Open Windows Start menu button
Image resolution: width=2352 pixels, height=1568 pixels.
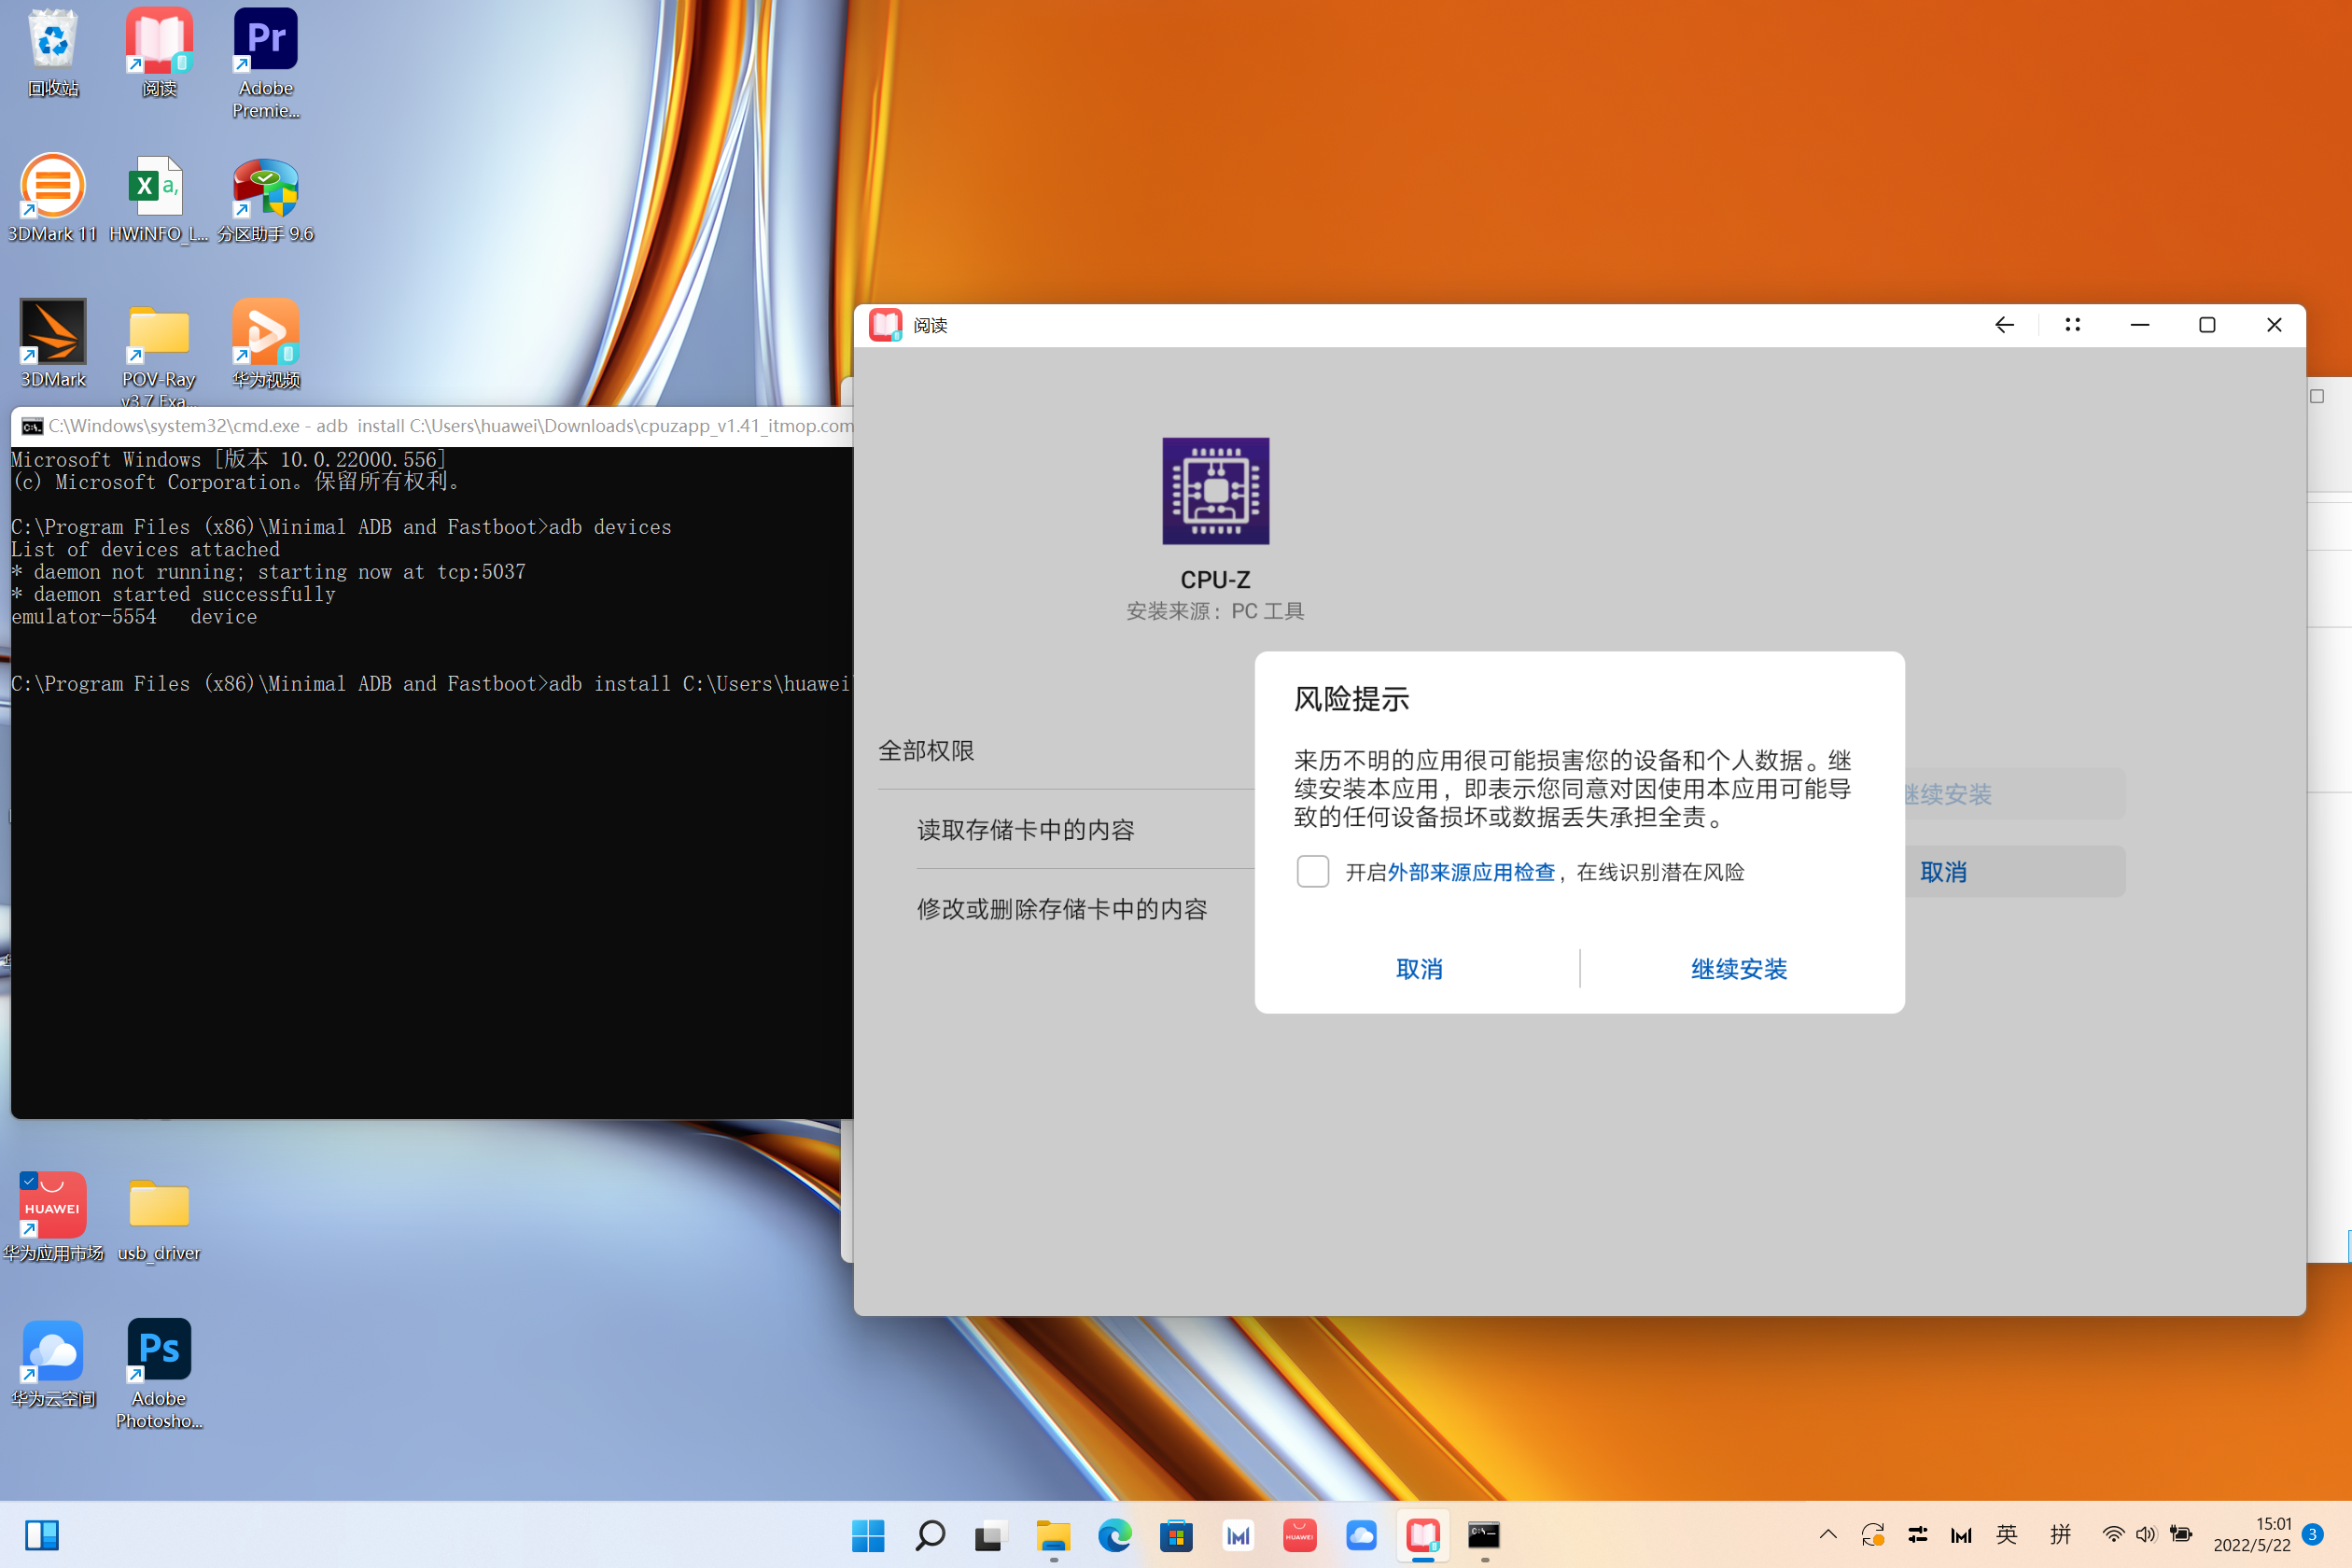pos(868,1535)
